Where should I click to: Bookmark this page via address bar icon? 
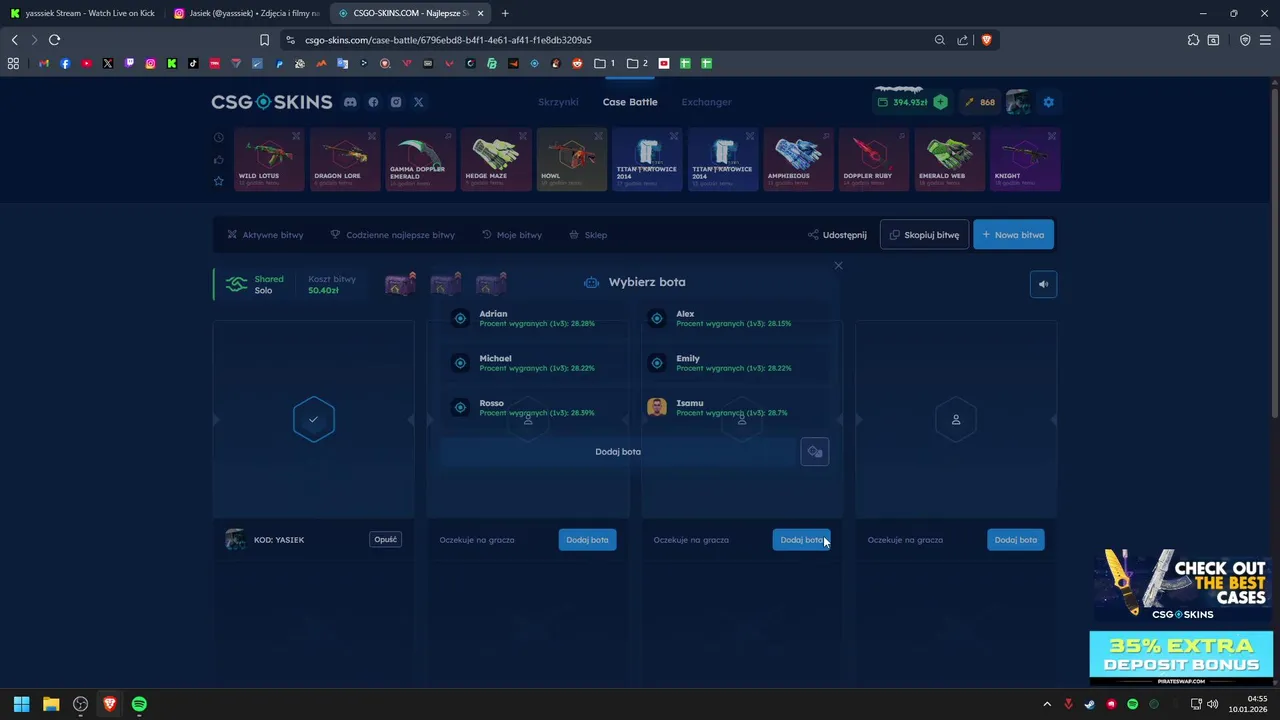click(264, 40)
